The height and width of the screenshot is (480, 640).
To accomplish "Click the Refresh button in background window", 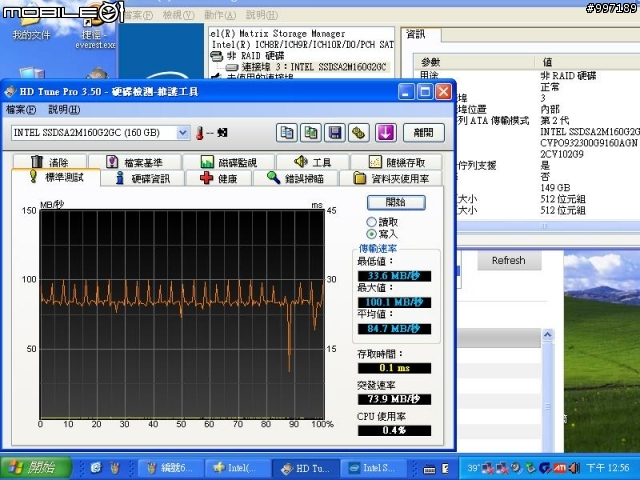I will pos(509,260).
